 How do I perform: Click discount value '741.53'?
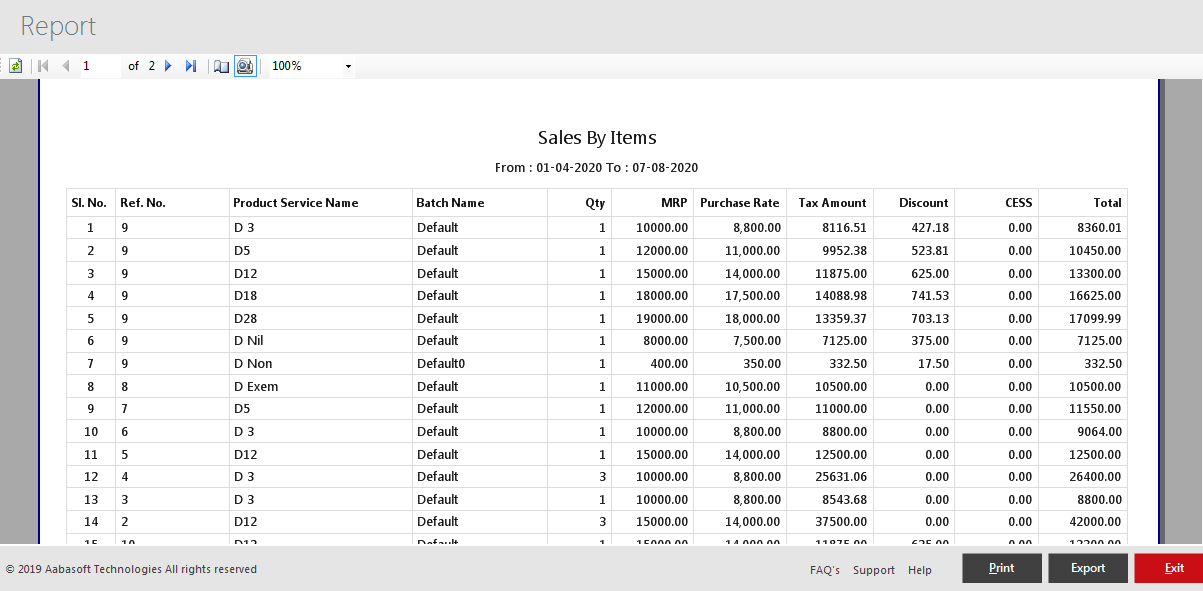click(930, 296)
